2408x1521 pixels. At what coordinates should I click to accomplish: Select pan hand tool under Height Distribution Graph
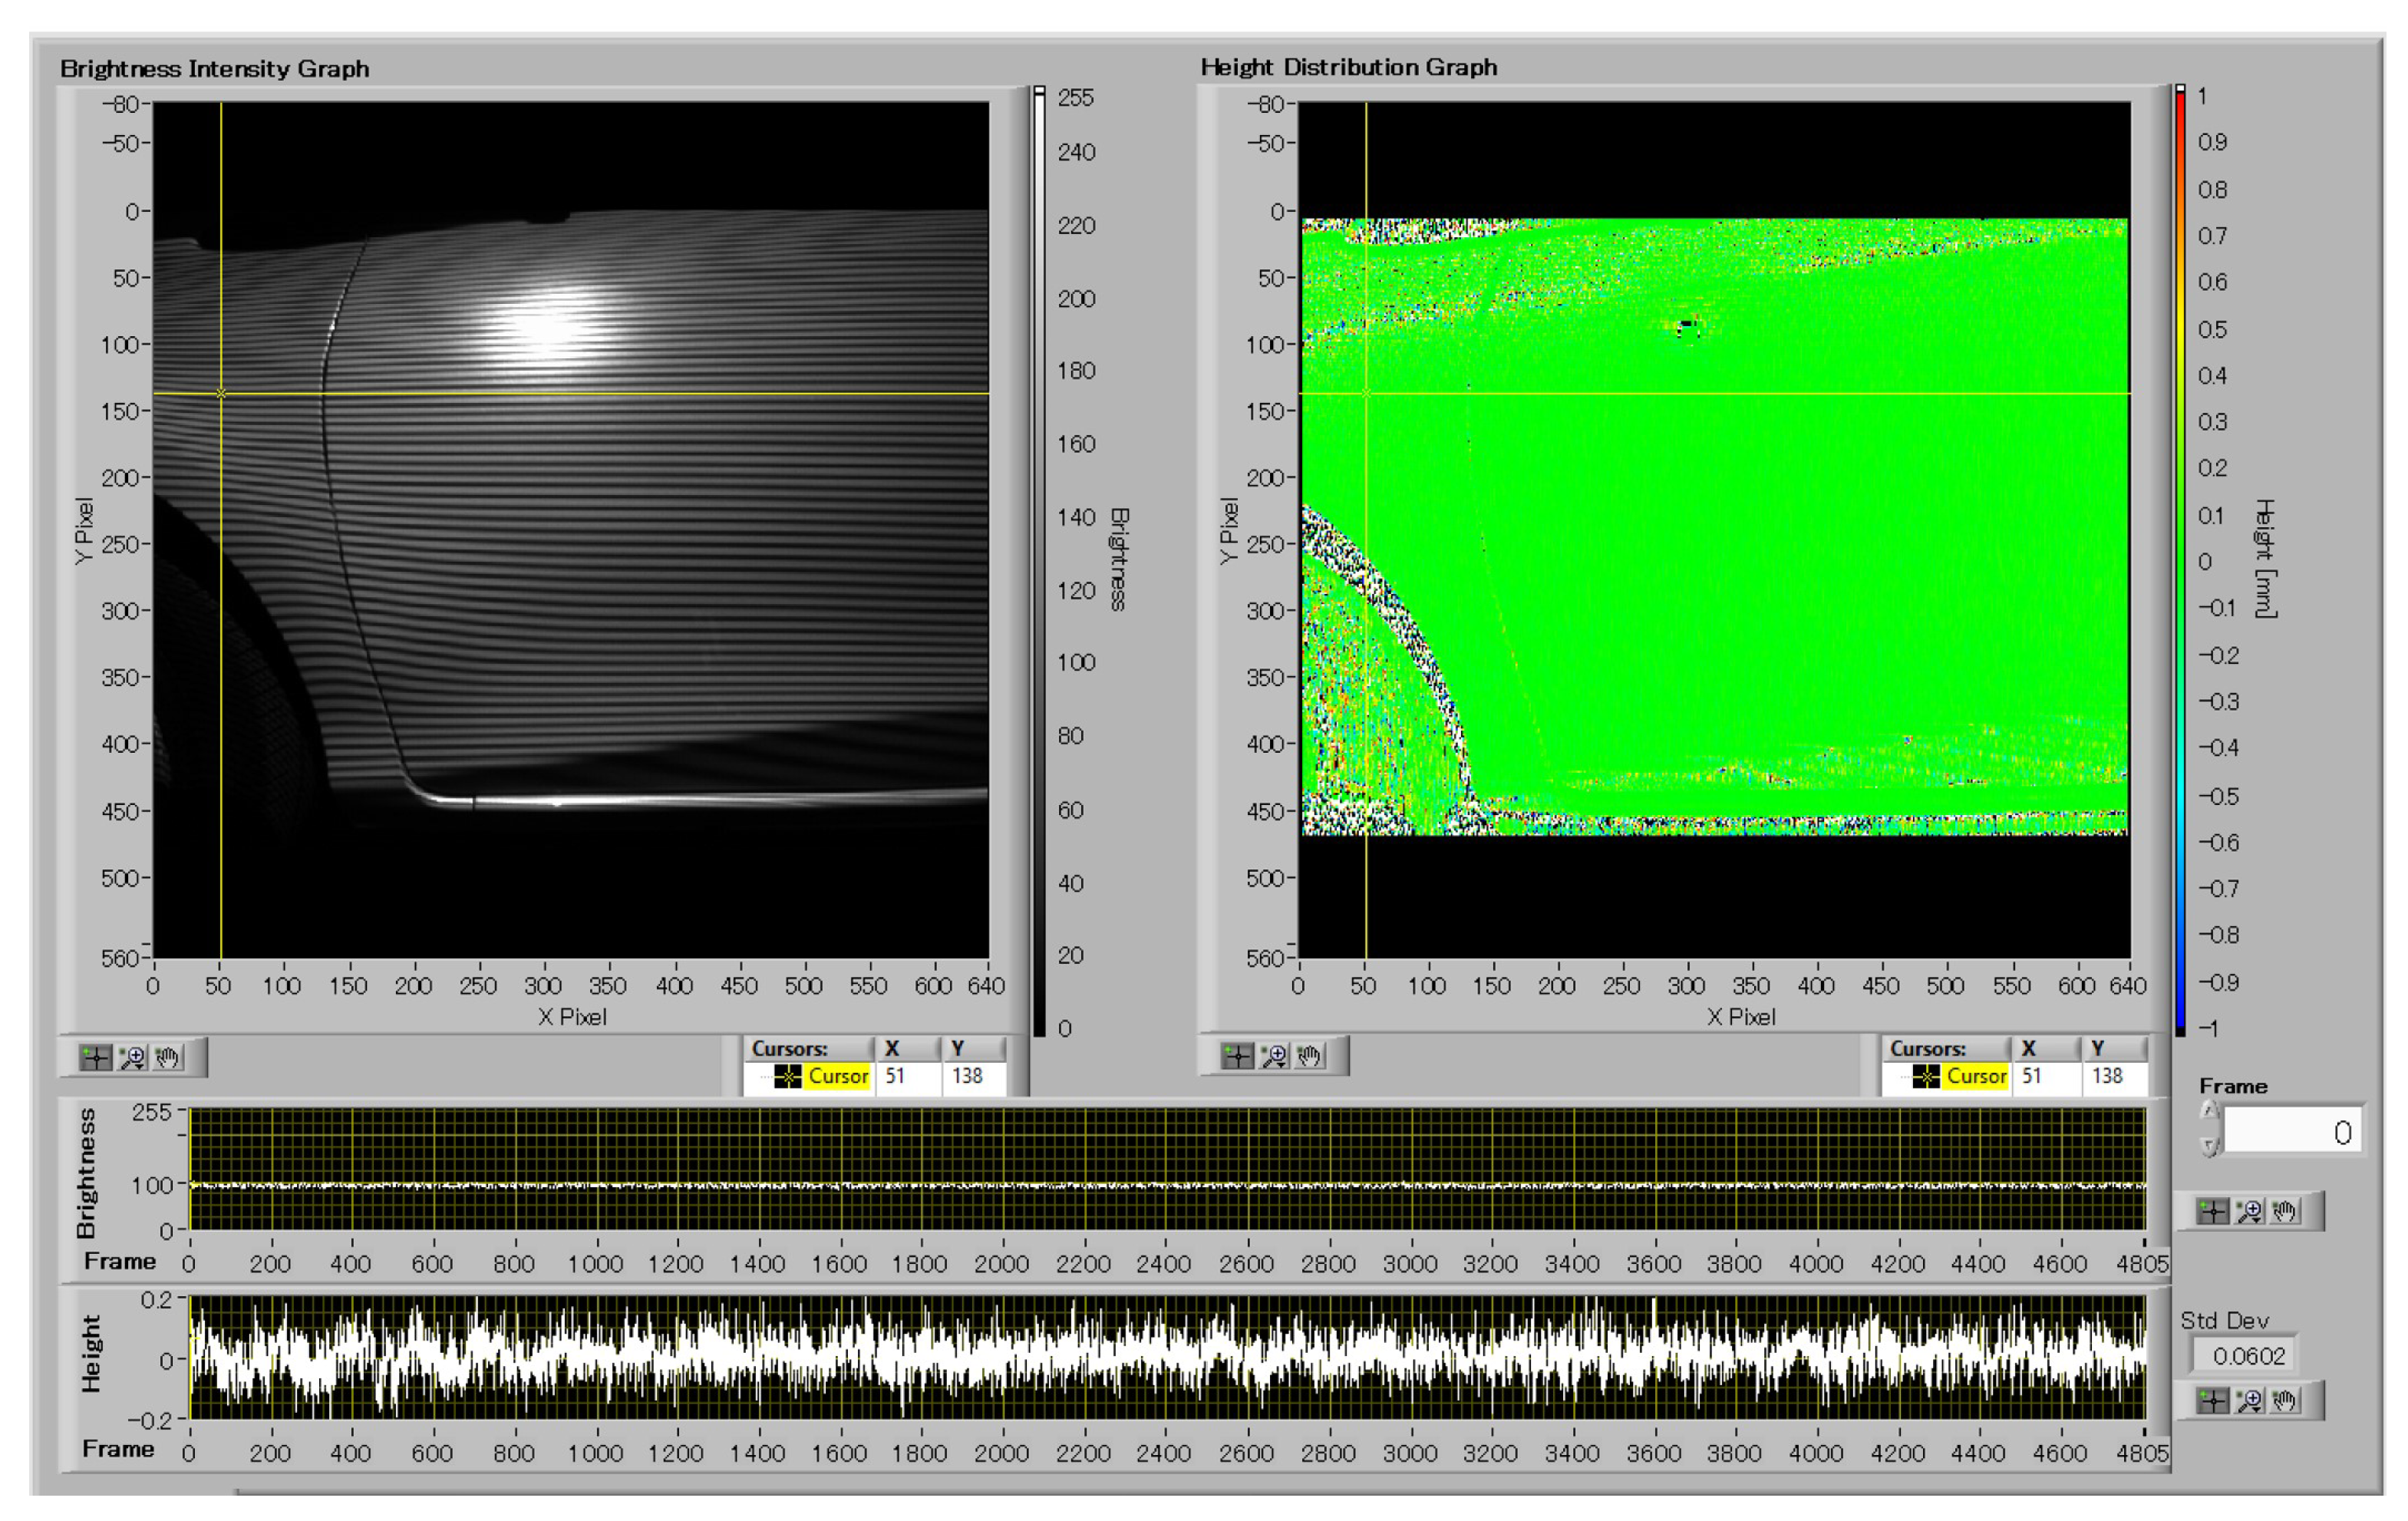point(1310,1055)
